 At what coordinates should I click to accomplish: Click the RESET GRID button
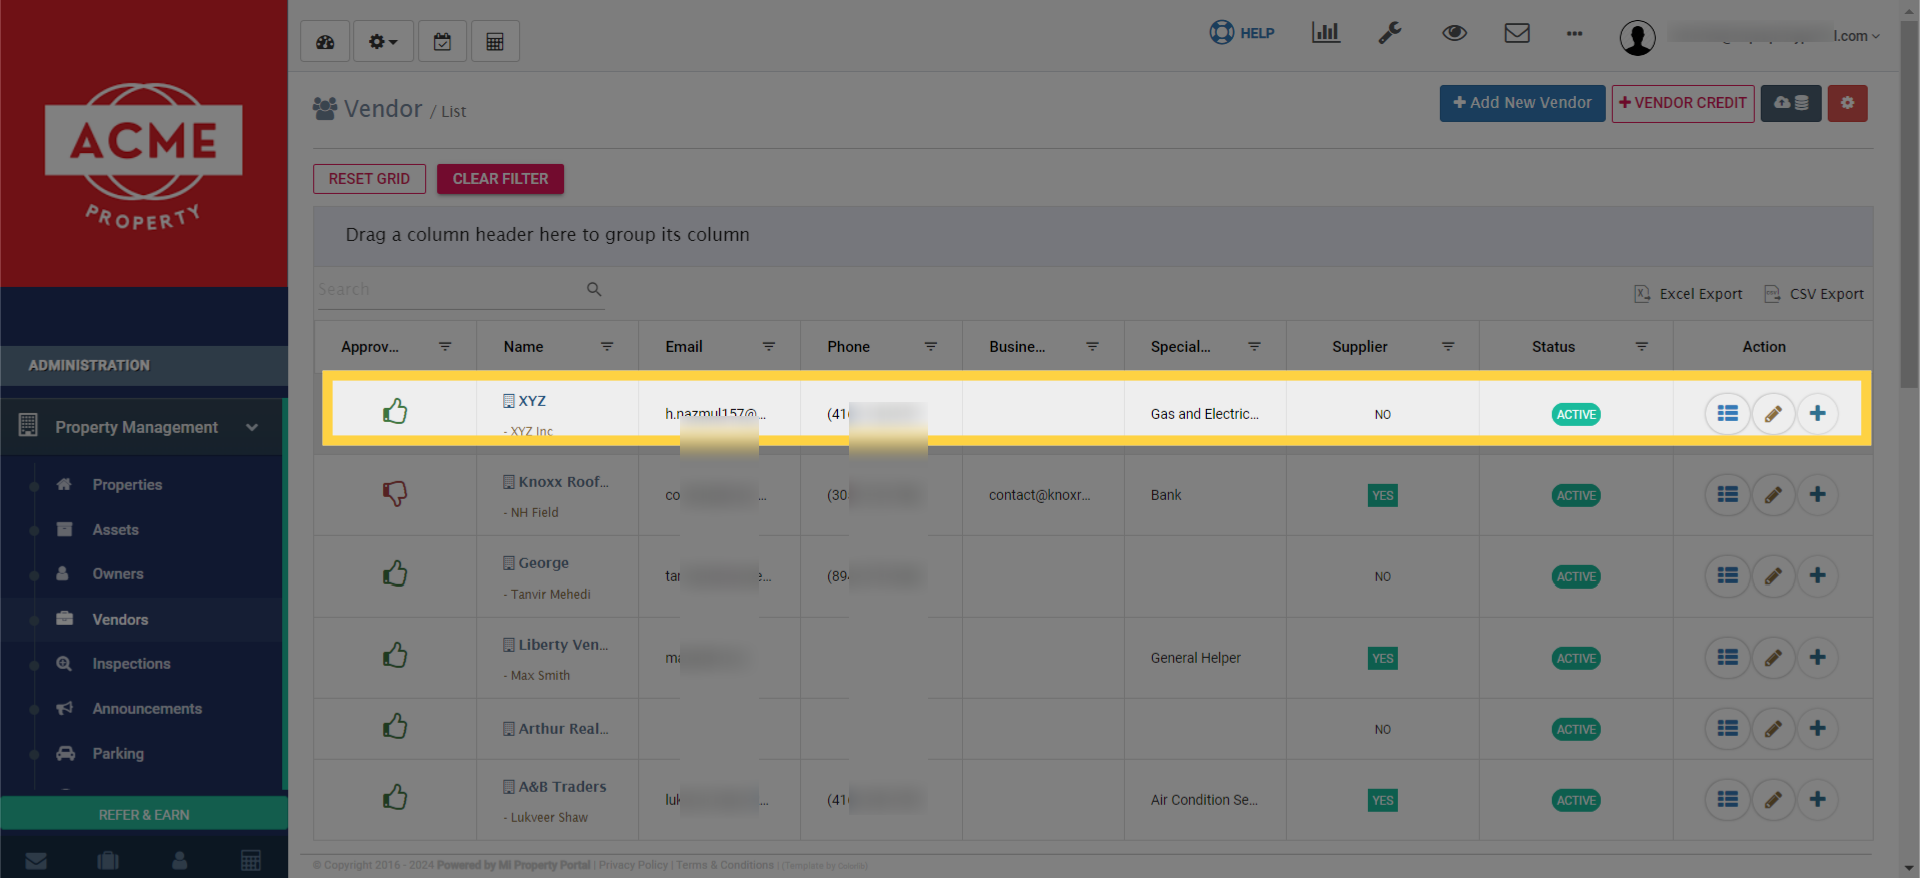coord(369,179)
